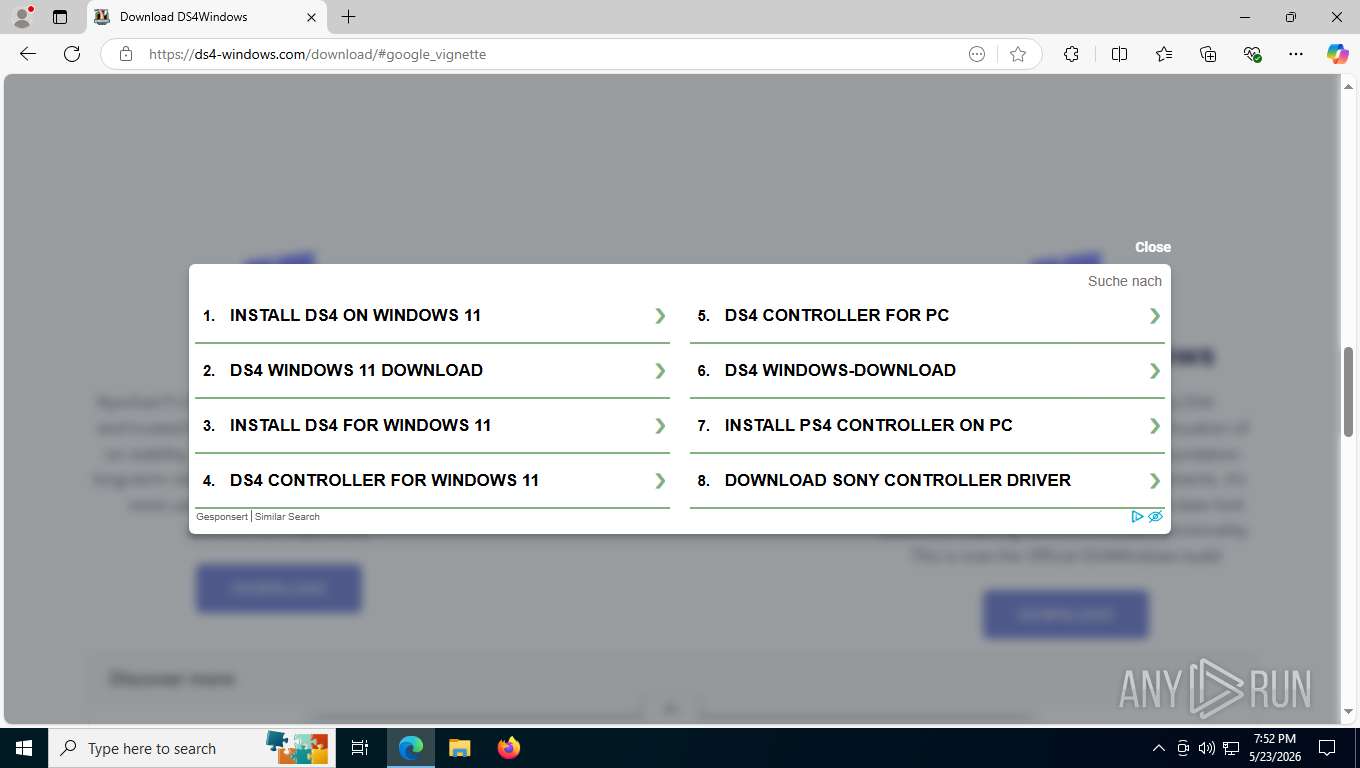Image resolution: width=1360 pixels, height=768 pixels.
Task: Open the Edge profile icon
Action: coord(22,17)
